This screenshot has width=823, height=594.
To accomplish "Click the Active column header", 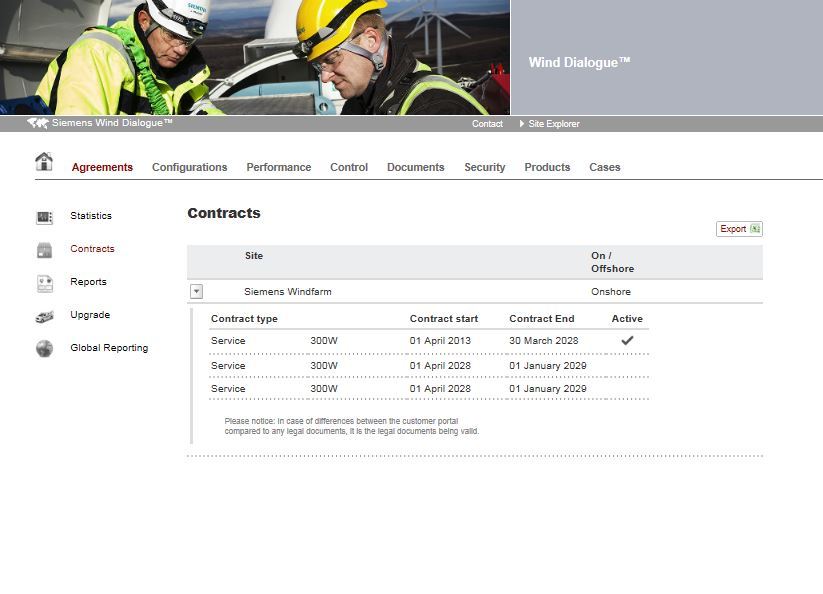I will pos(627,319).
